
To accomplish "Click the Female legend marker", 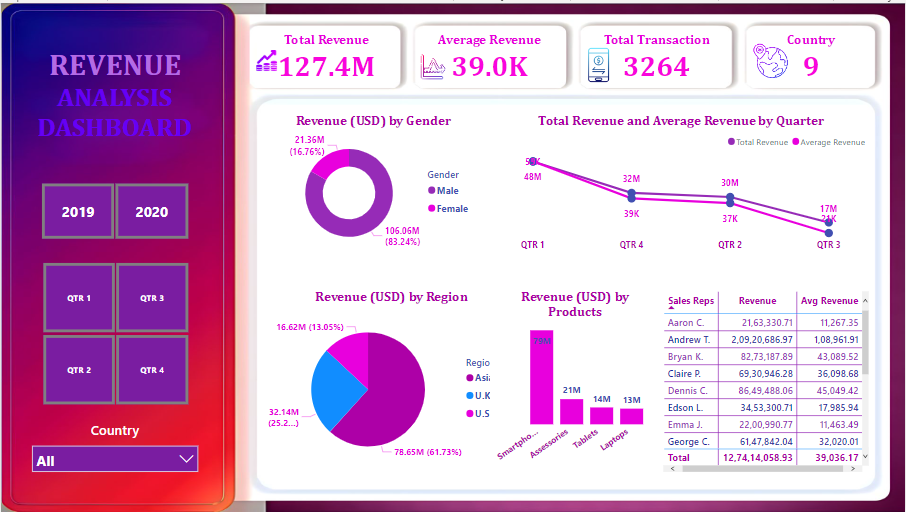I will click(x=432, y=208).
